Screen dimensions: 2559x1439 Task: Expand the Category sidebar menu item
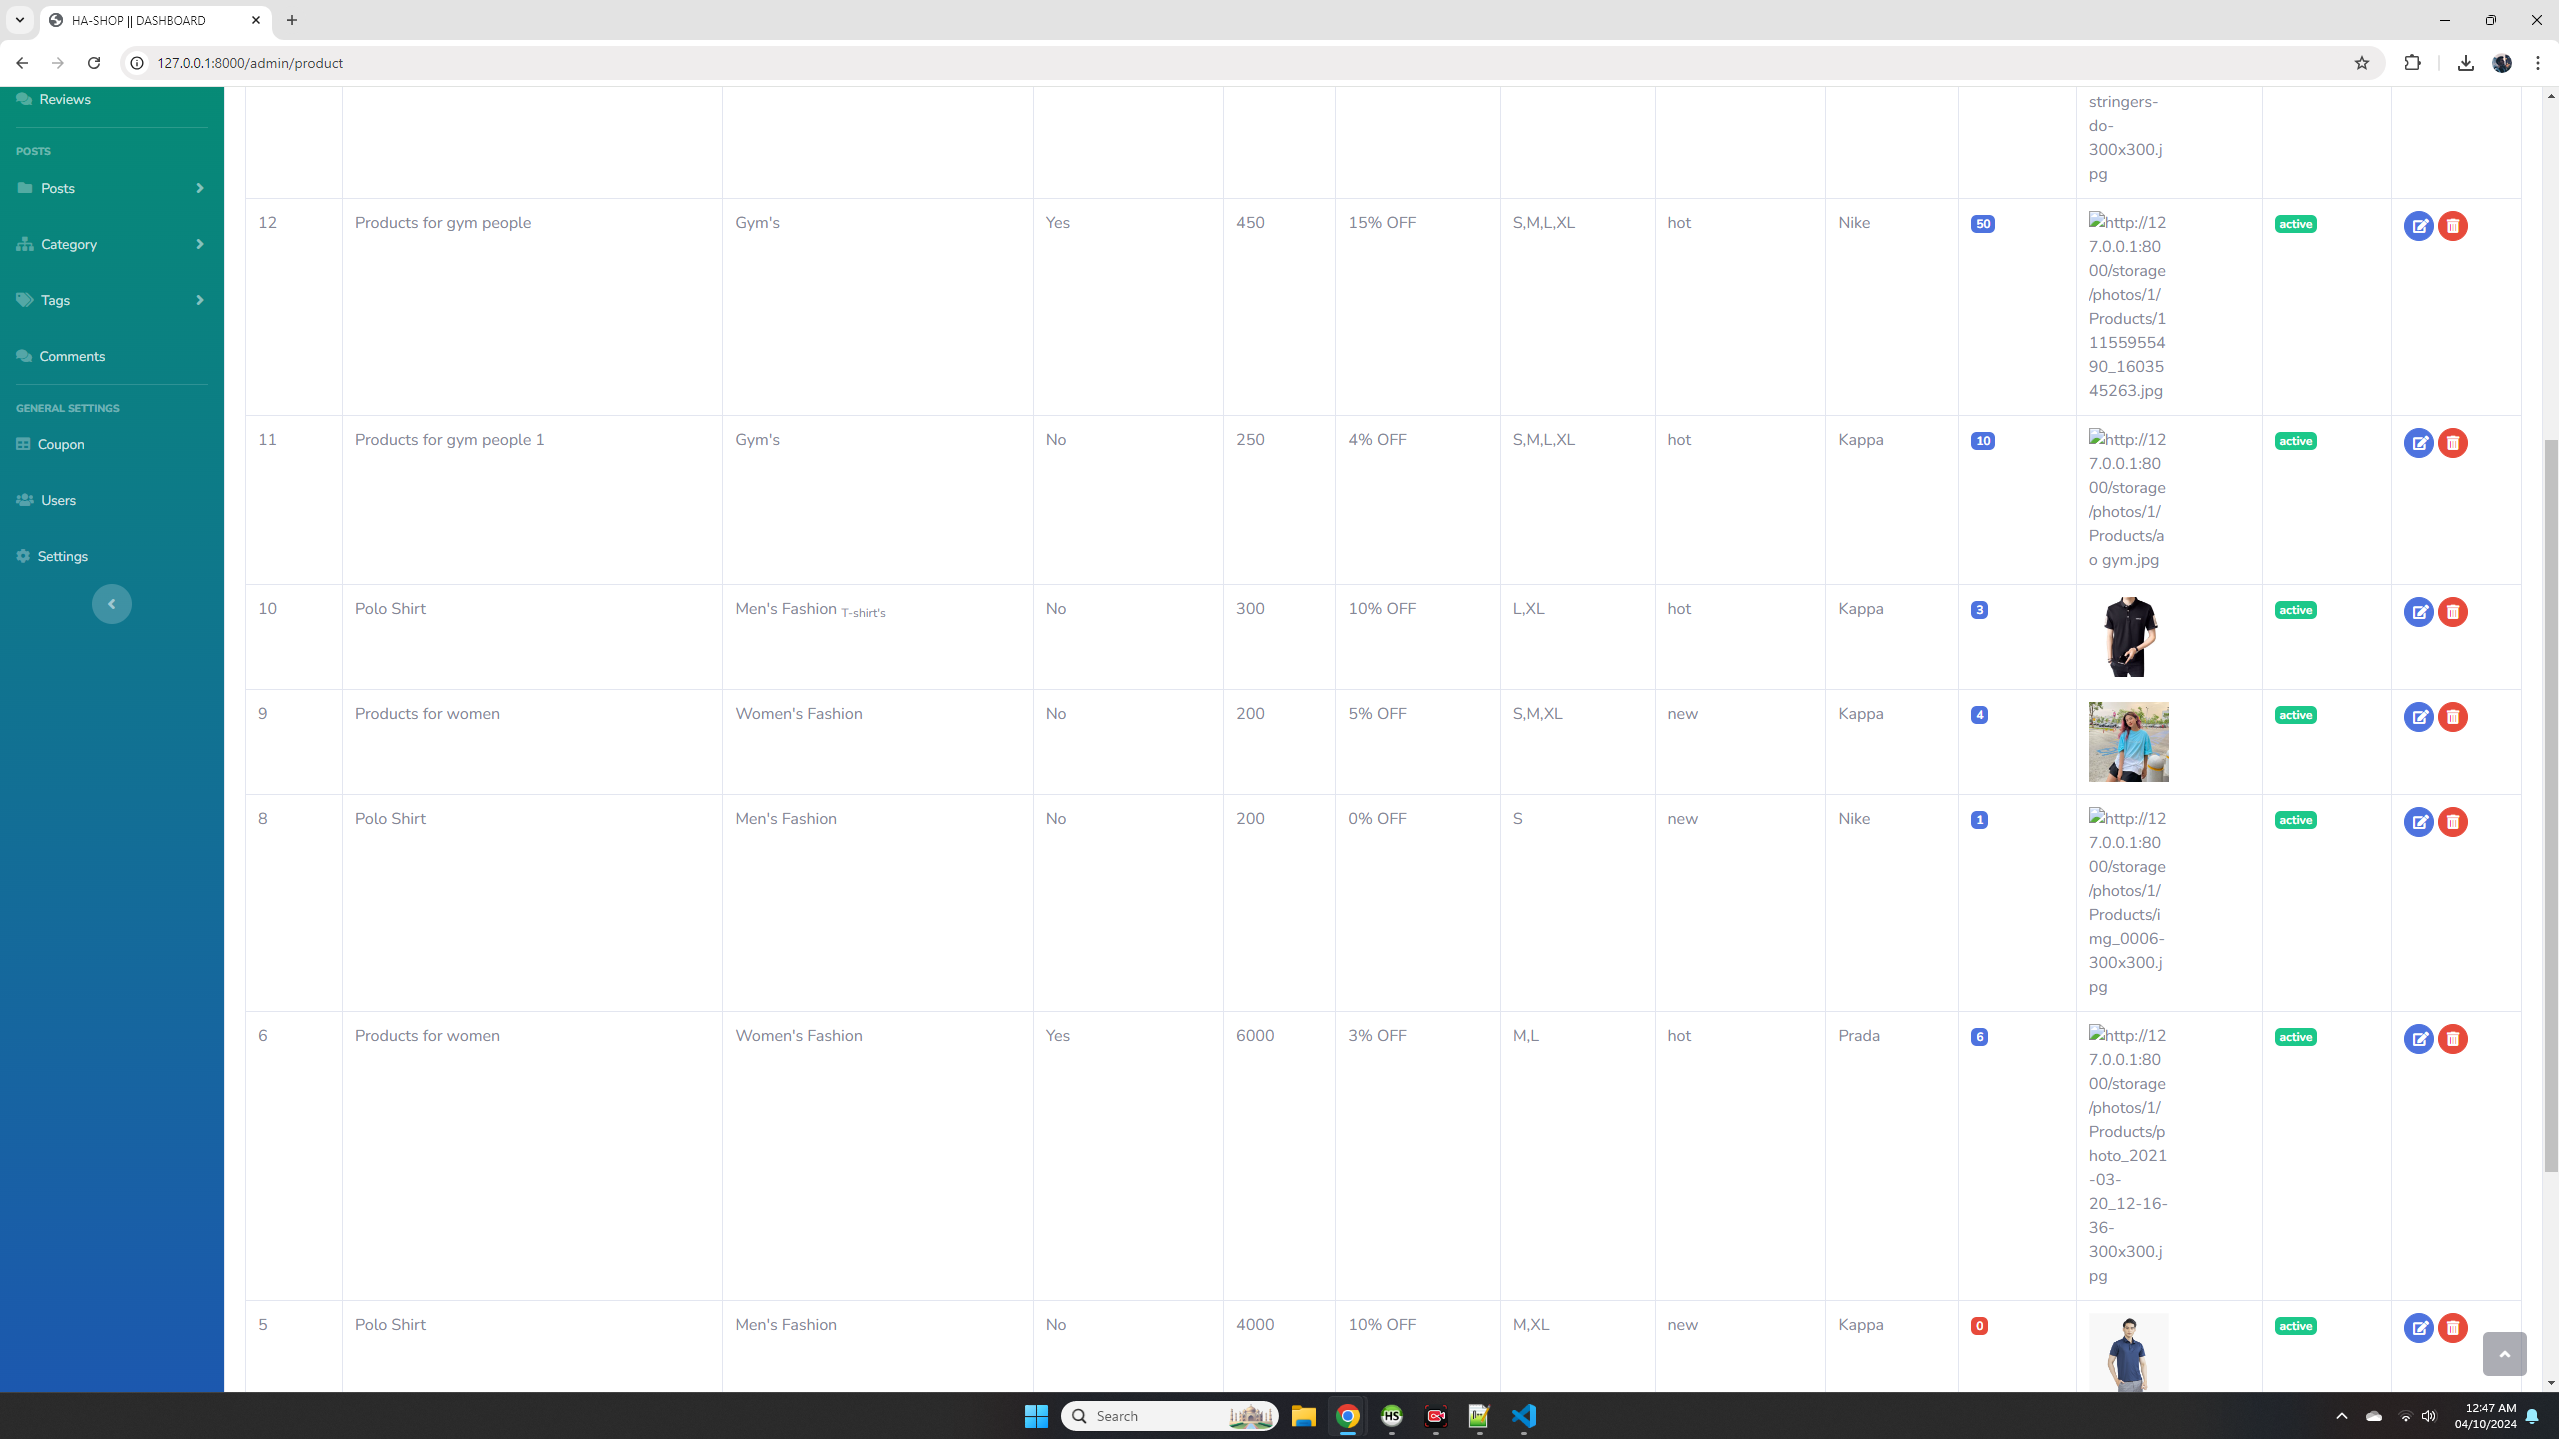[x=199, y=244]
